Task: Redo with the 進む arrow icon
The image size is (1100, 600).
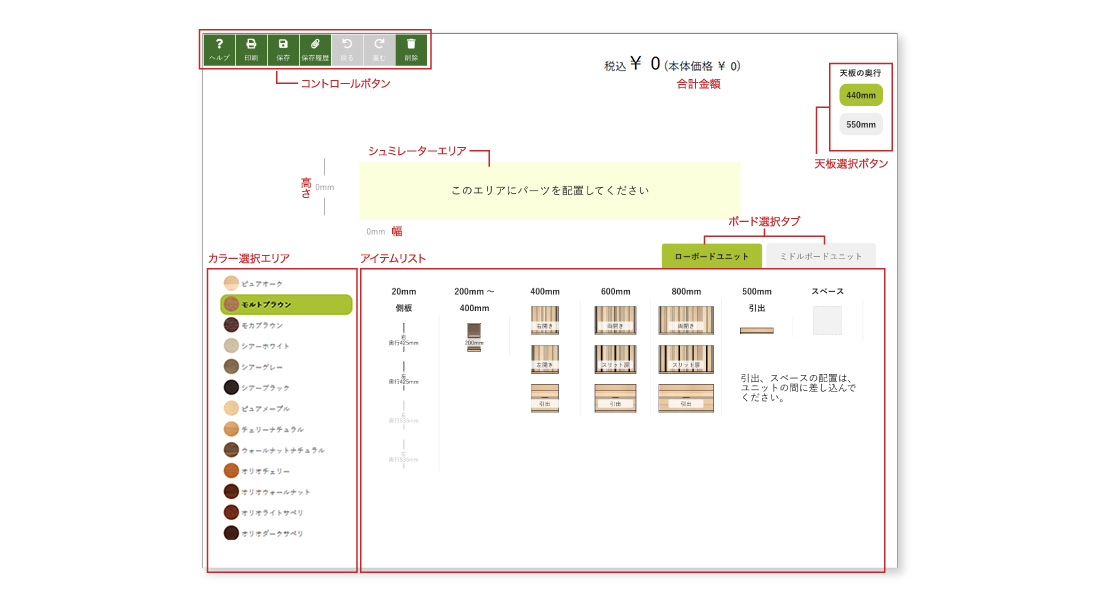Action: click(379, 49)
